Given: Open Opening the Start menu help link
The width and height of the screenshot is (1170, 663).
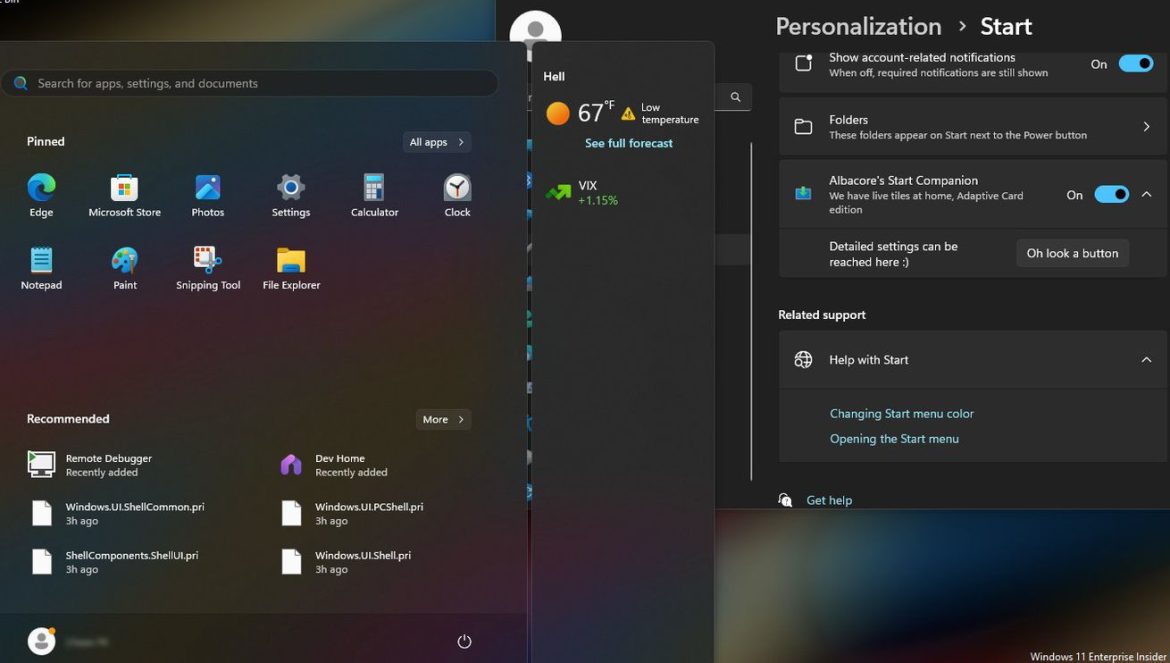Looking at the screenshot, I should [894, 439].
